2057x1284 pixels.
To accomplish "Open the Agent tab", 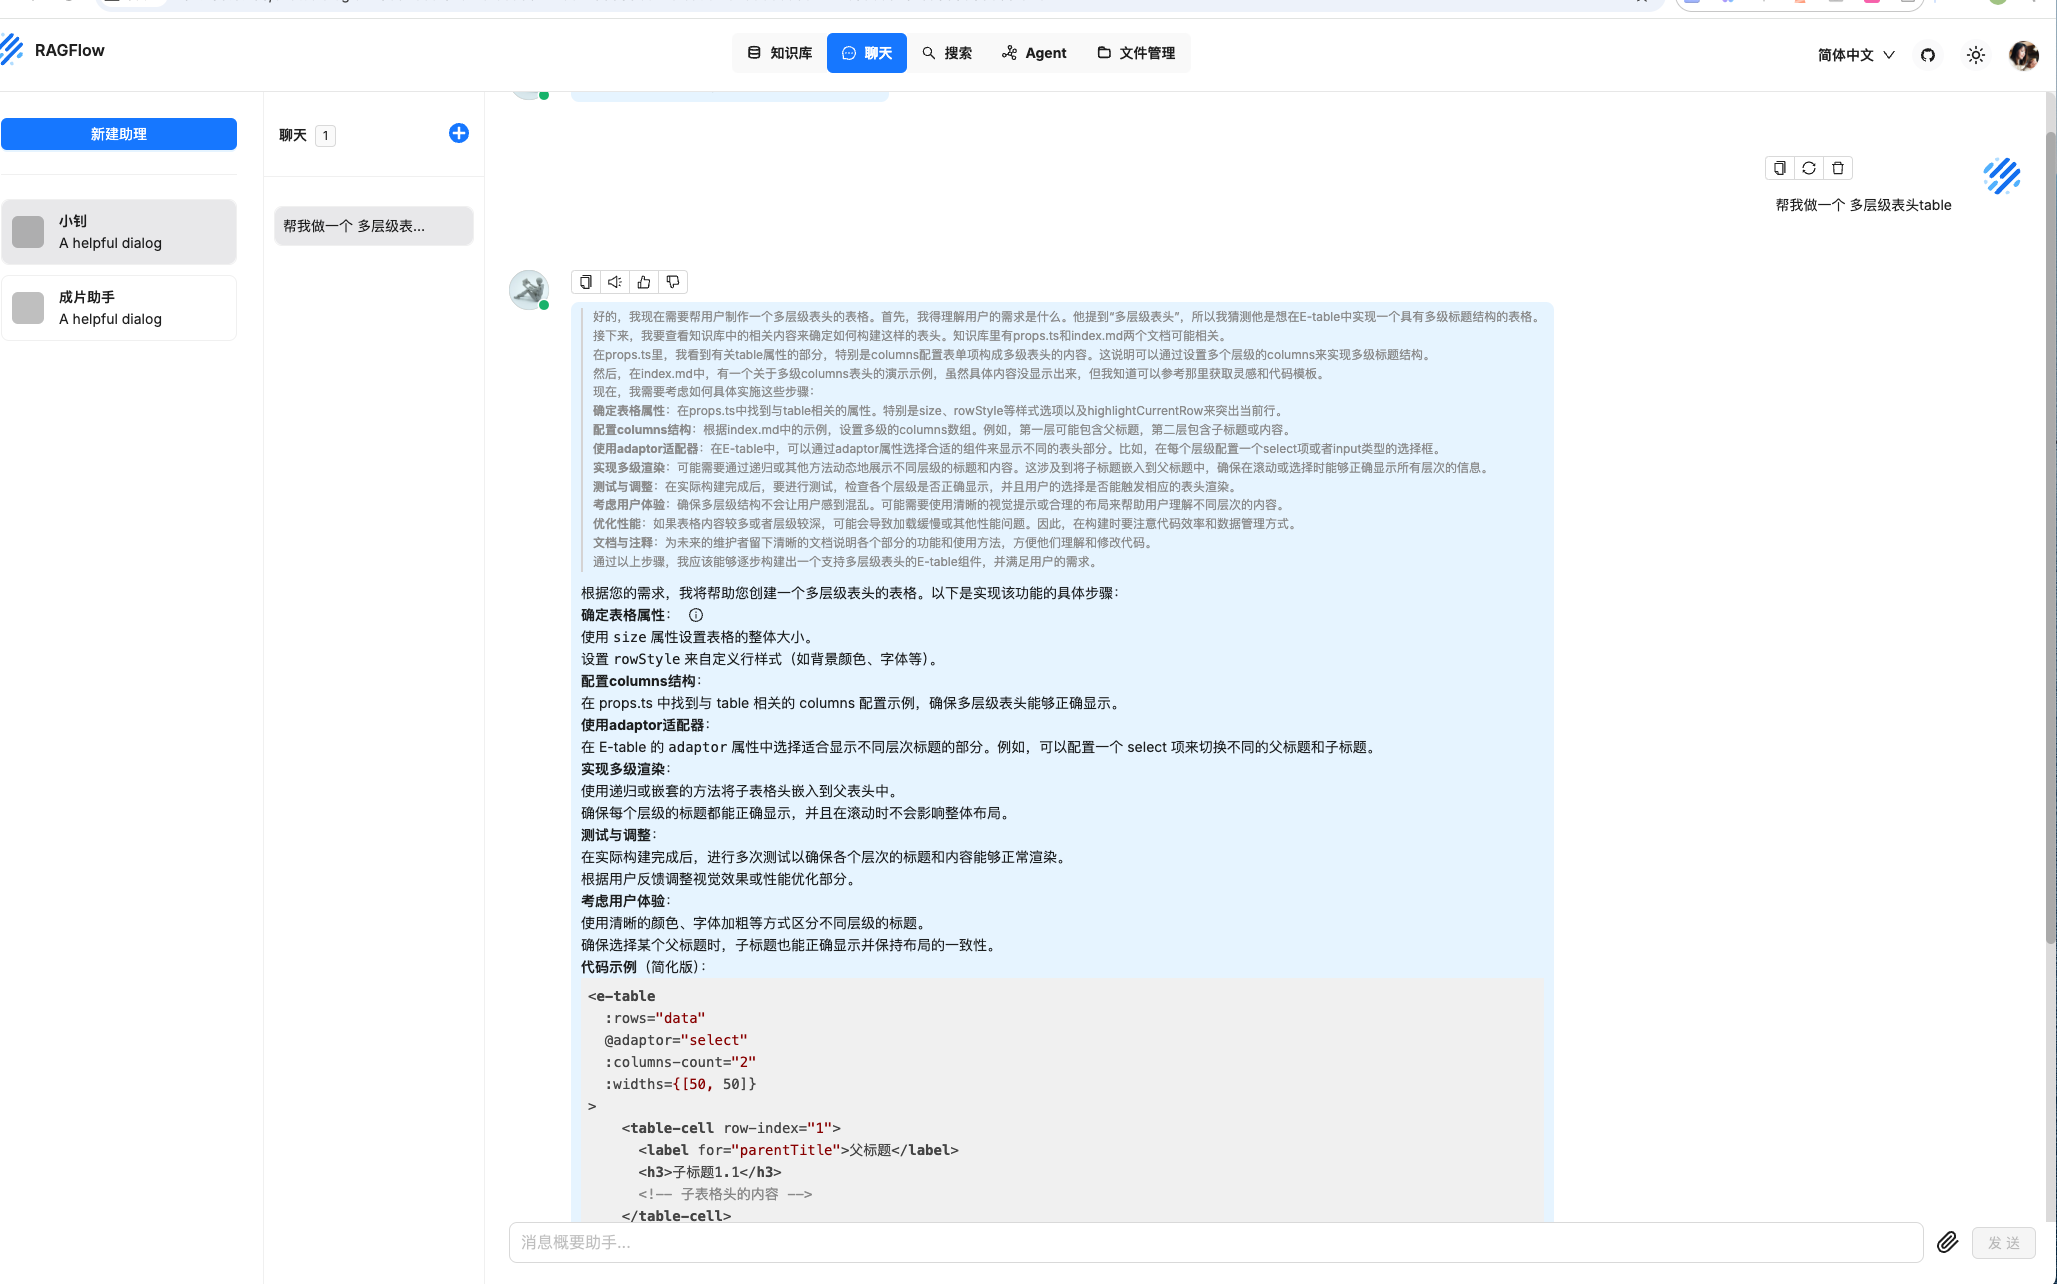I will [x=1035, y=53].
